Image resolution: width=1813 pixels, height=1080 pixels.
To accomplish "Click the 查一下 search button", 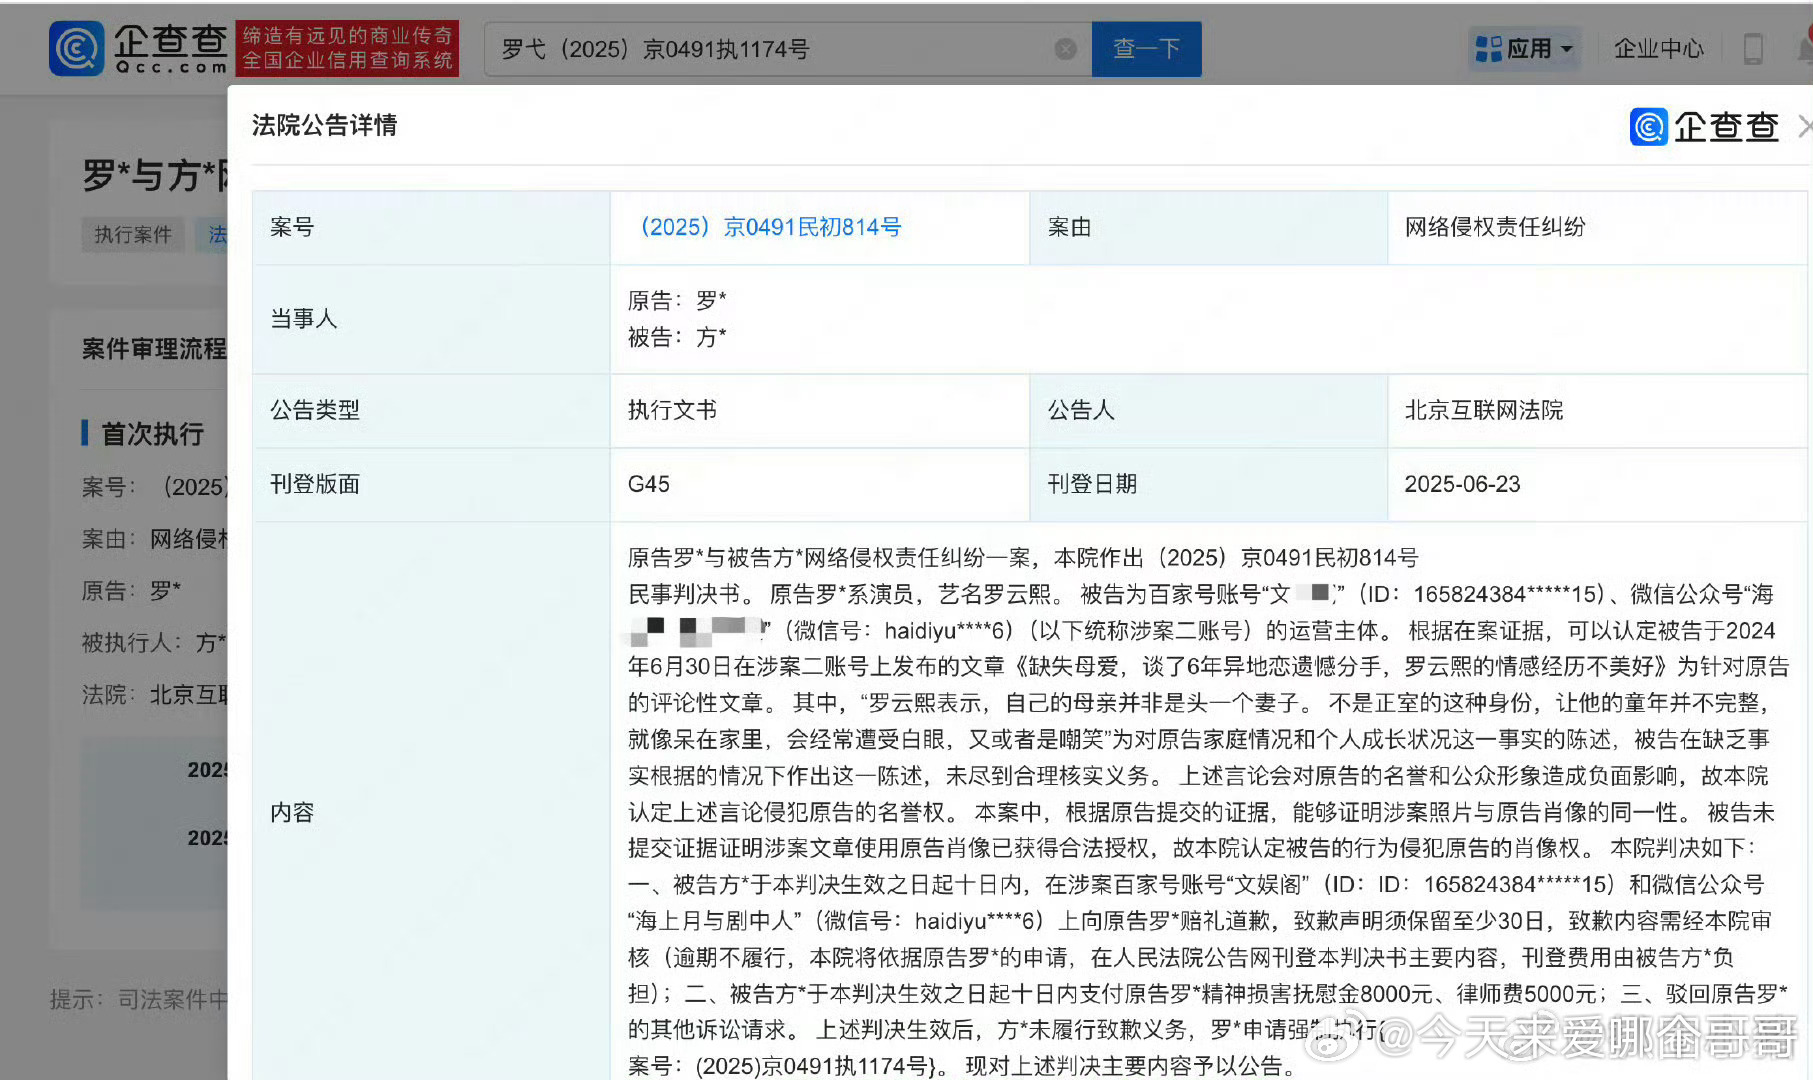I will [x=1146, y=49].
